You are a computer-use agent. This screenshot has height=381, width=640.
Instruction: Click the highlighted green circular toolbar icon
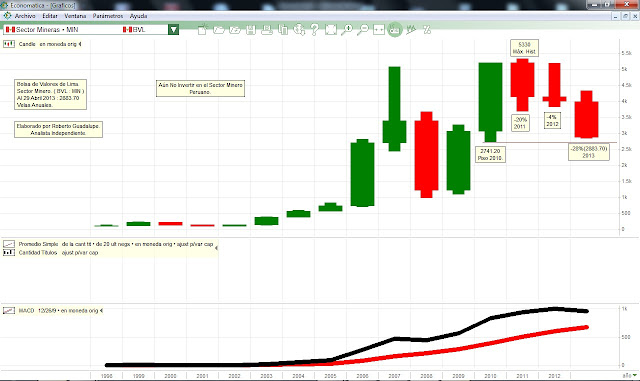[395, 29]
